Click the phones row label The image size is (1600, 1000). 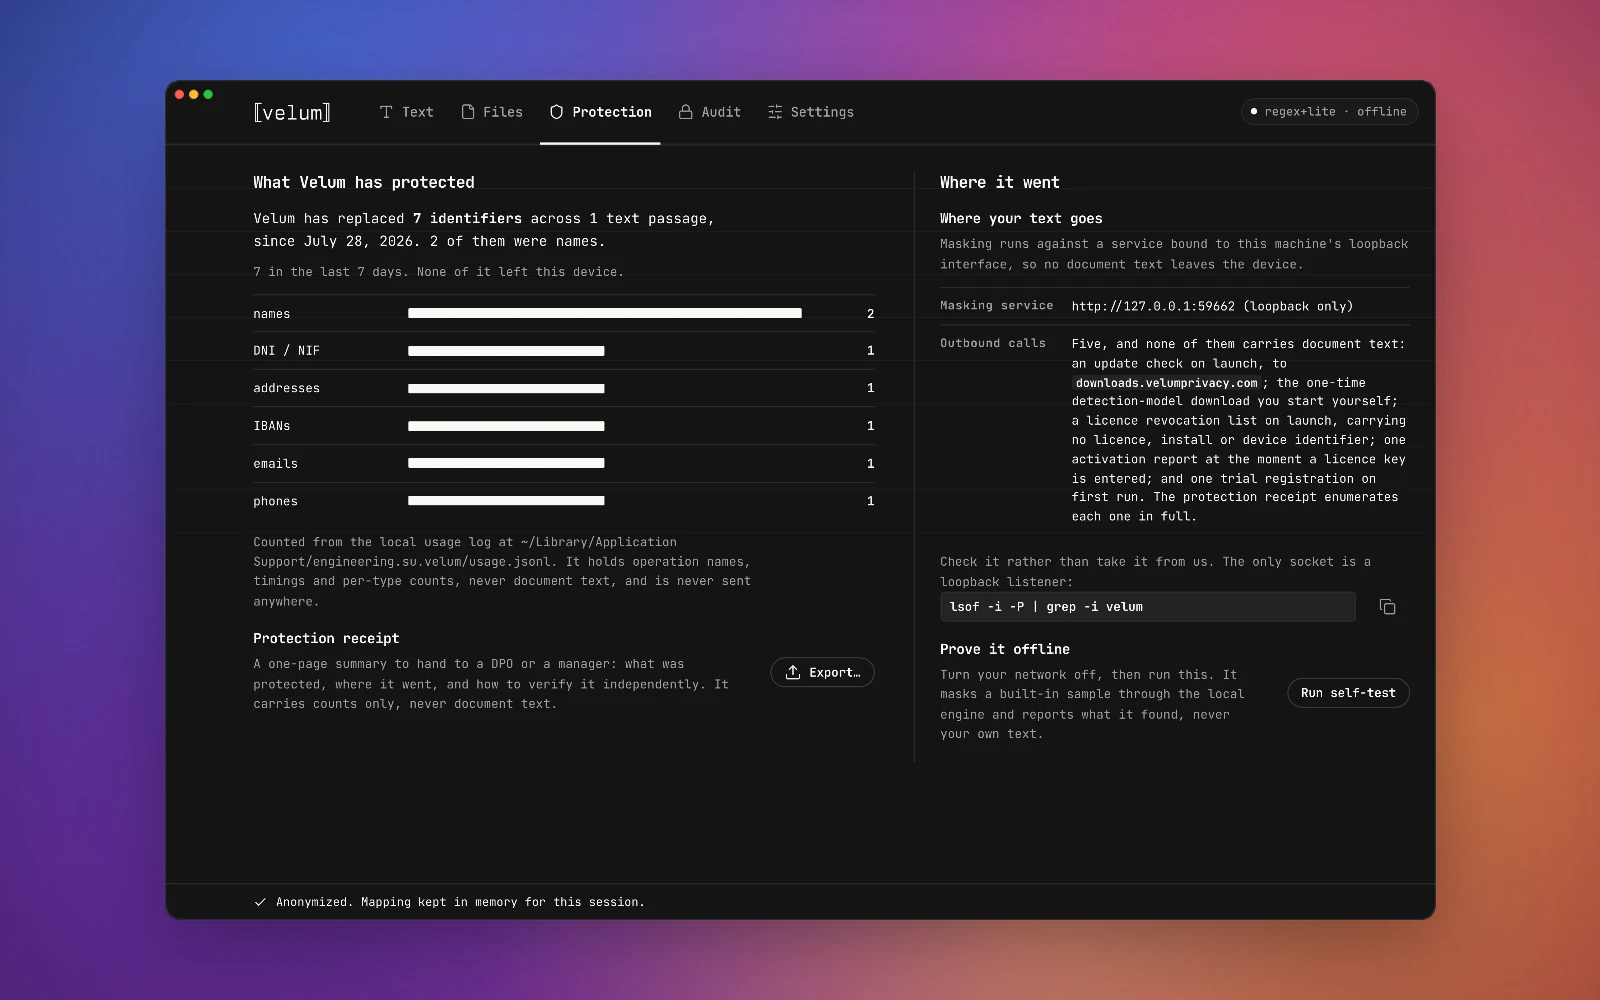(x=276, y=501)
